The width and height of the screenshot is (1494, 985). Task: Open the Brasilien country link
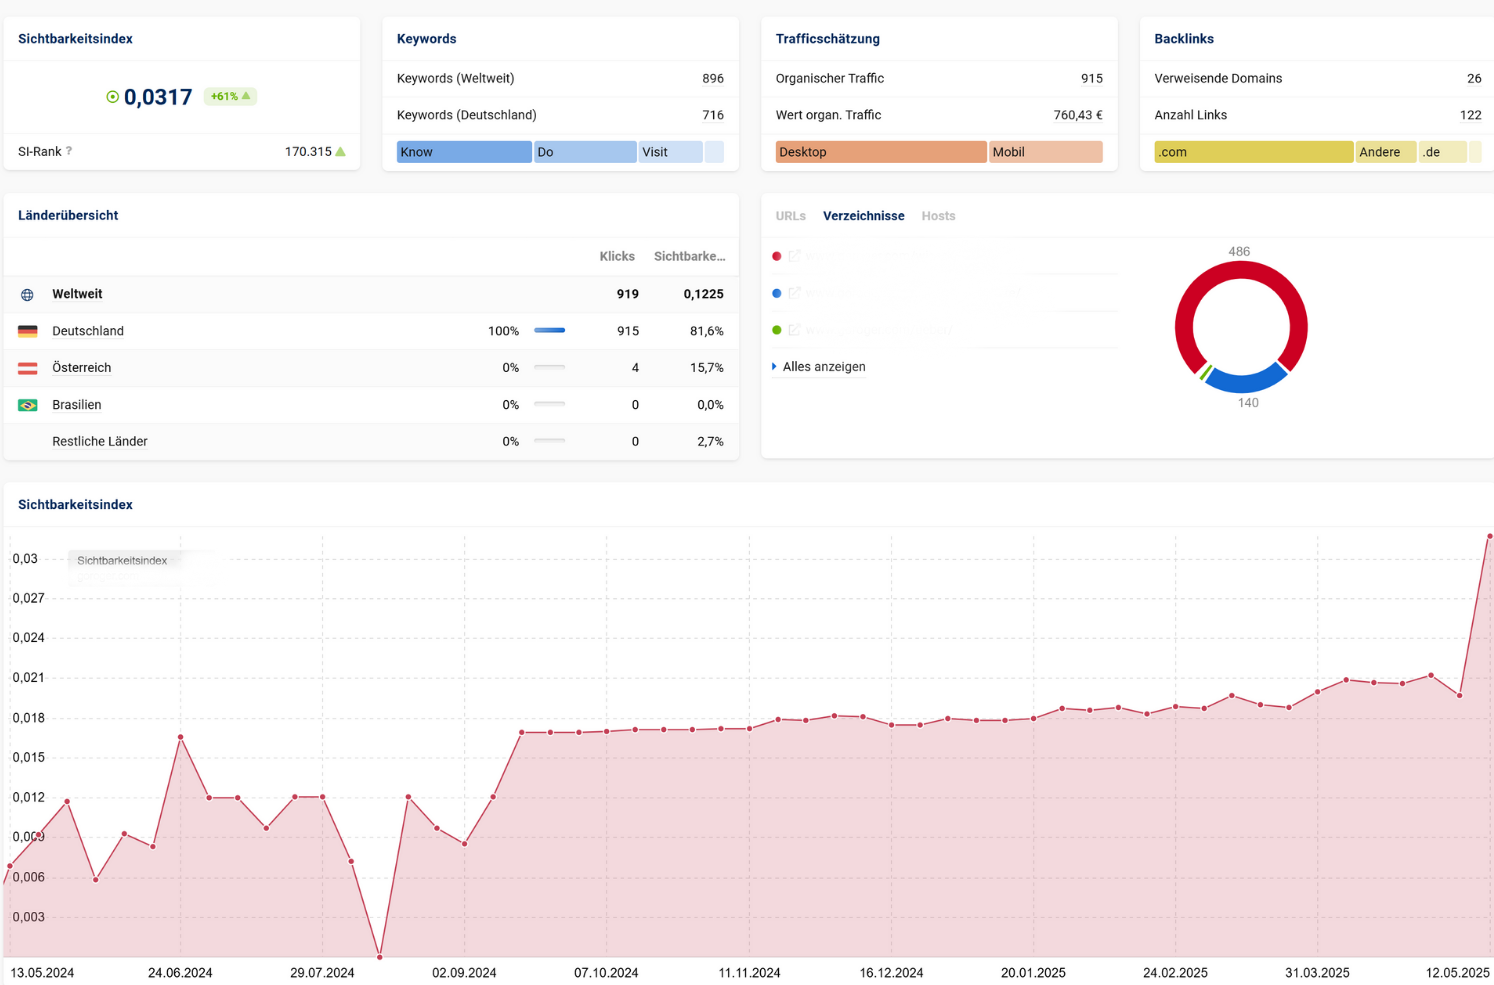point(77,405)
